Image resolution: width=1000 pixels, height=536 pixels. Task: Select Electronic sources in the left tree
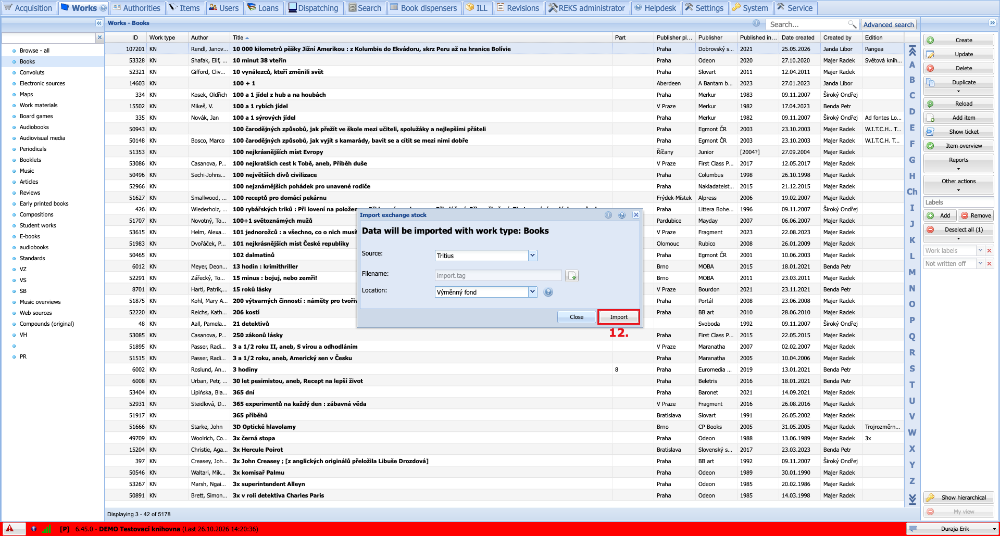tap(42, 83)
